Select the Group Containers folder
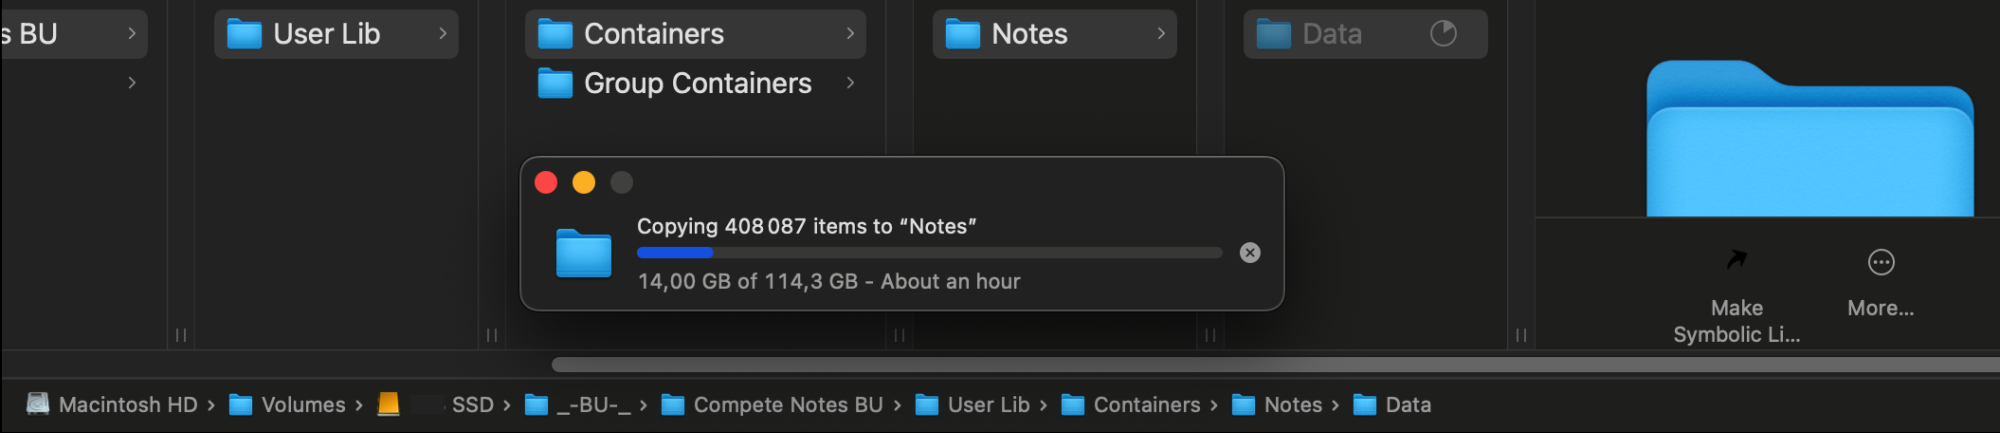Viewport: 2000px width, 433px height. pos(697,83)
